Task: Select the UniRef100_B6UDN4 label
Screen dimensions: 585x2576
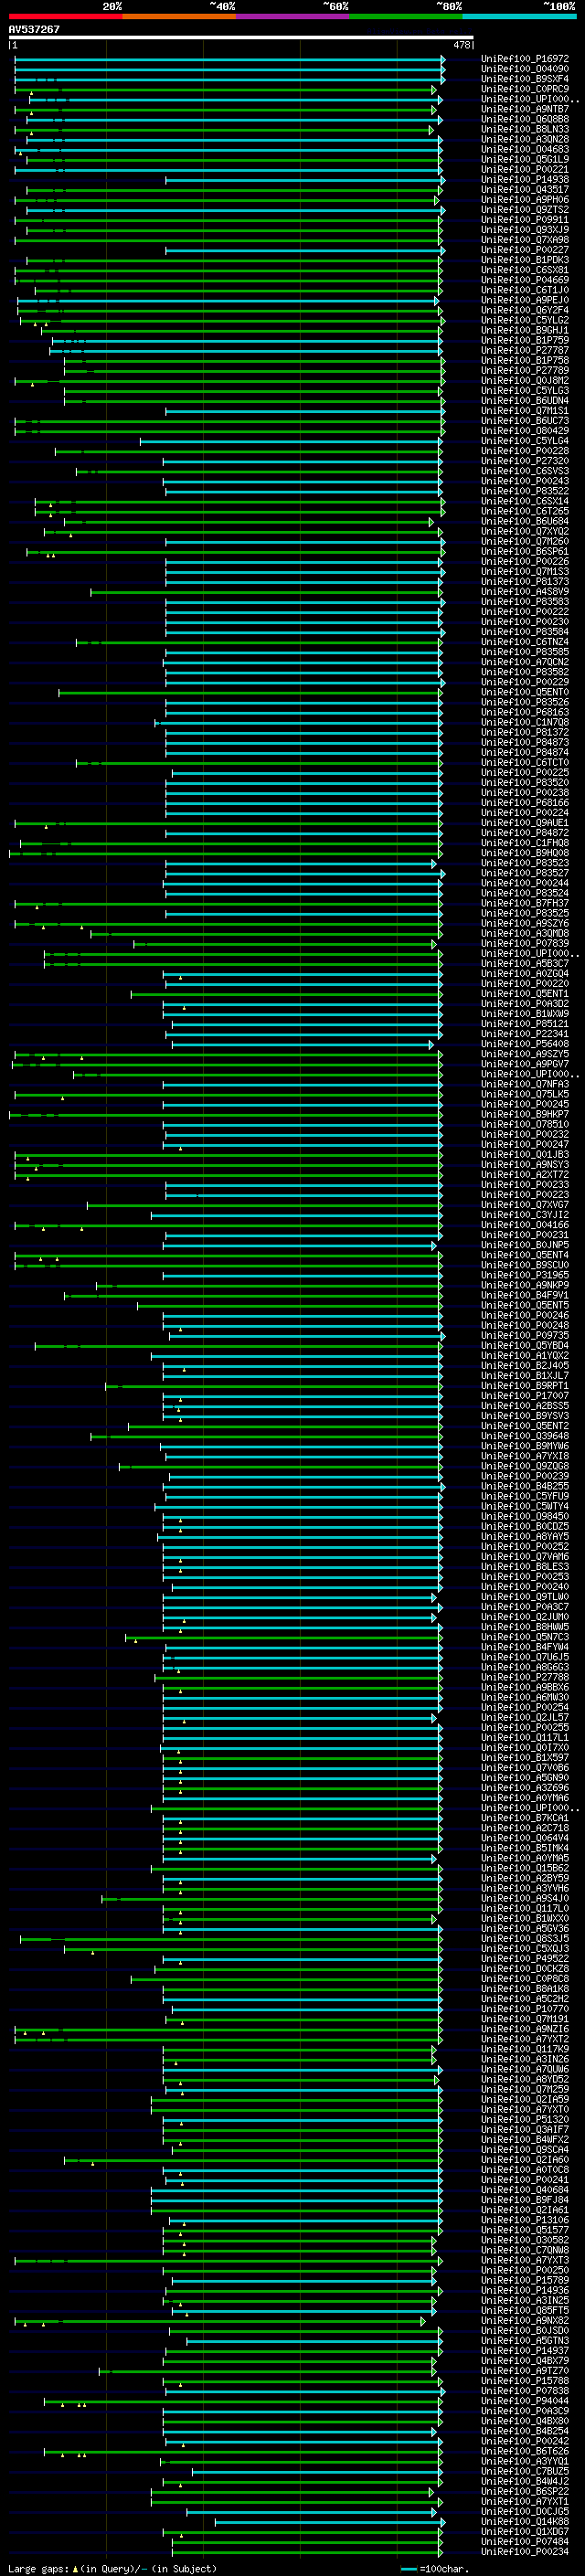Action: pos(525,401)
